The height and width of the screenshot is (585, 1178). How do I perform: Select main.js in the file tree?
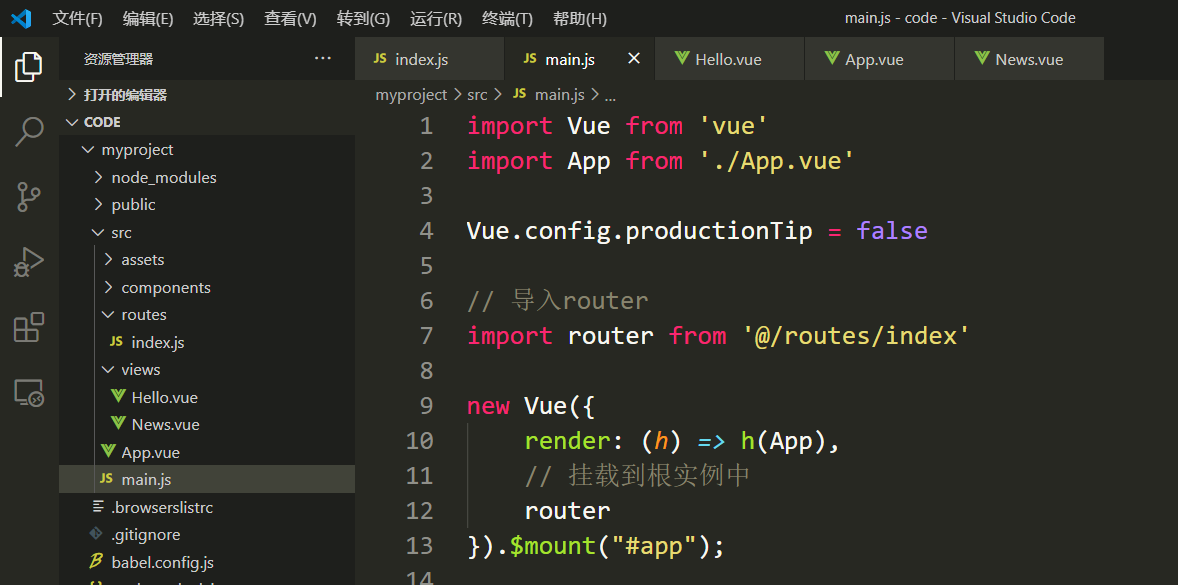coord(207,479)
